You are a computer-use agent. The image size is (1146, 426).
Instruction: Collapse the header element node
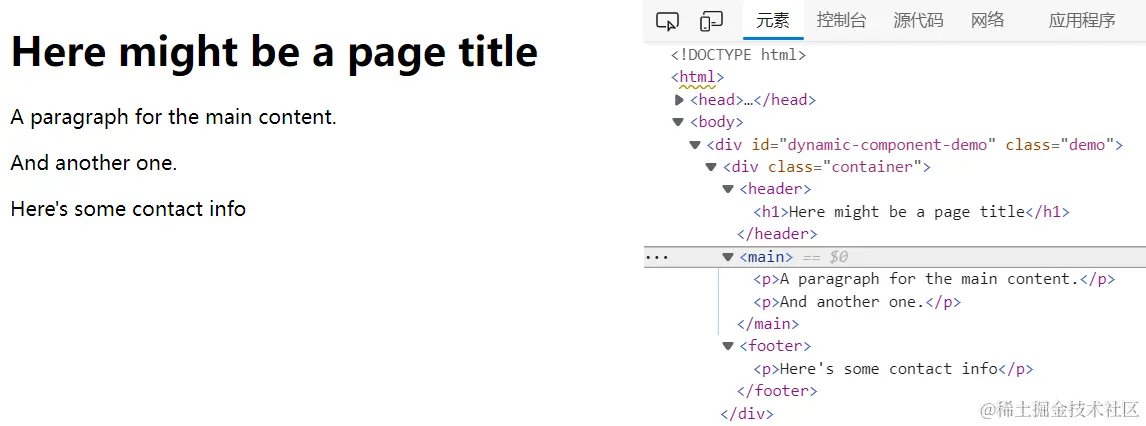coord(727,189)
